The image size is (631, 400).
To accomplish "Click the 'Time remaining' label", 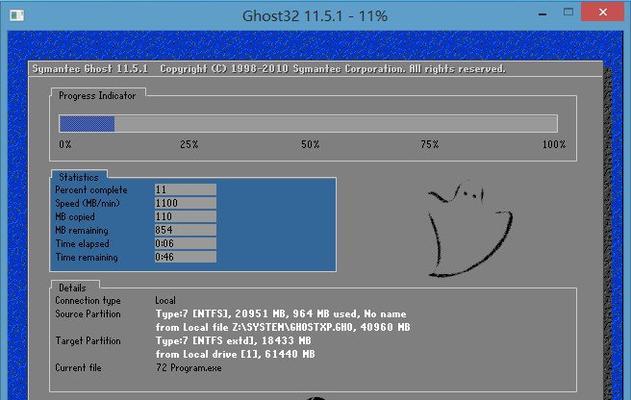I will click(87, 258).
